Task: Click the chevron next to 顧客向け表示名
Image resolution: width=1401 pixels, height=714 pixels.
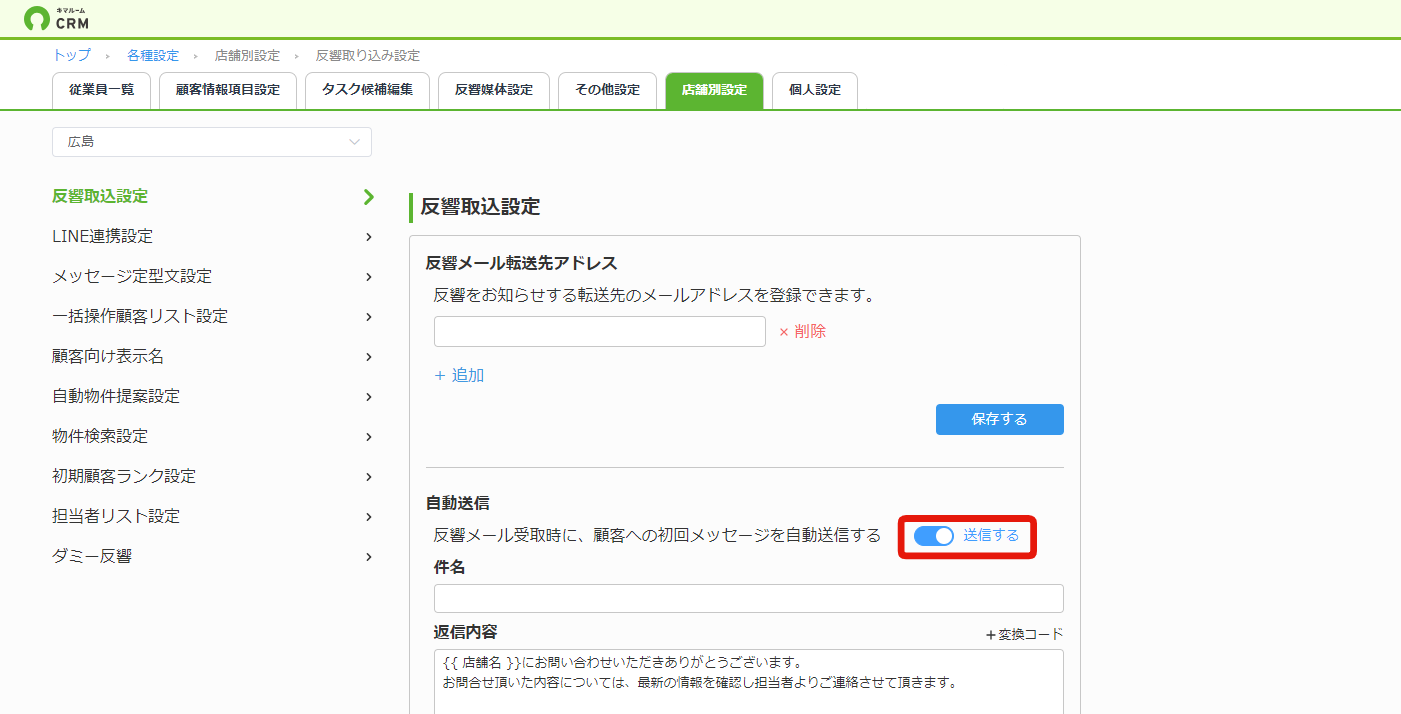Action: (x=369, y=357)
